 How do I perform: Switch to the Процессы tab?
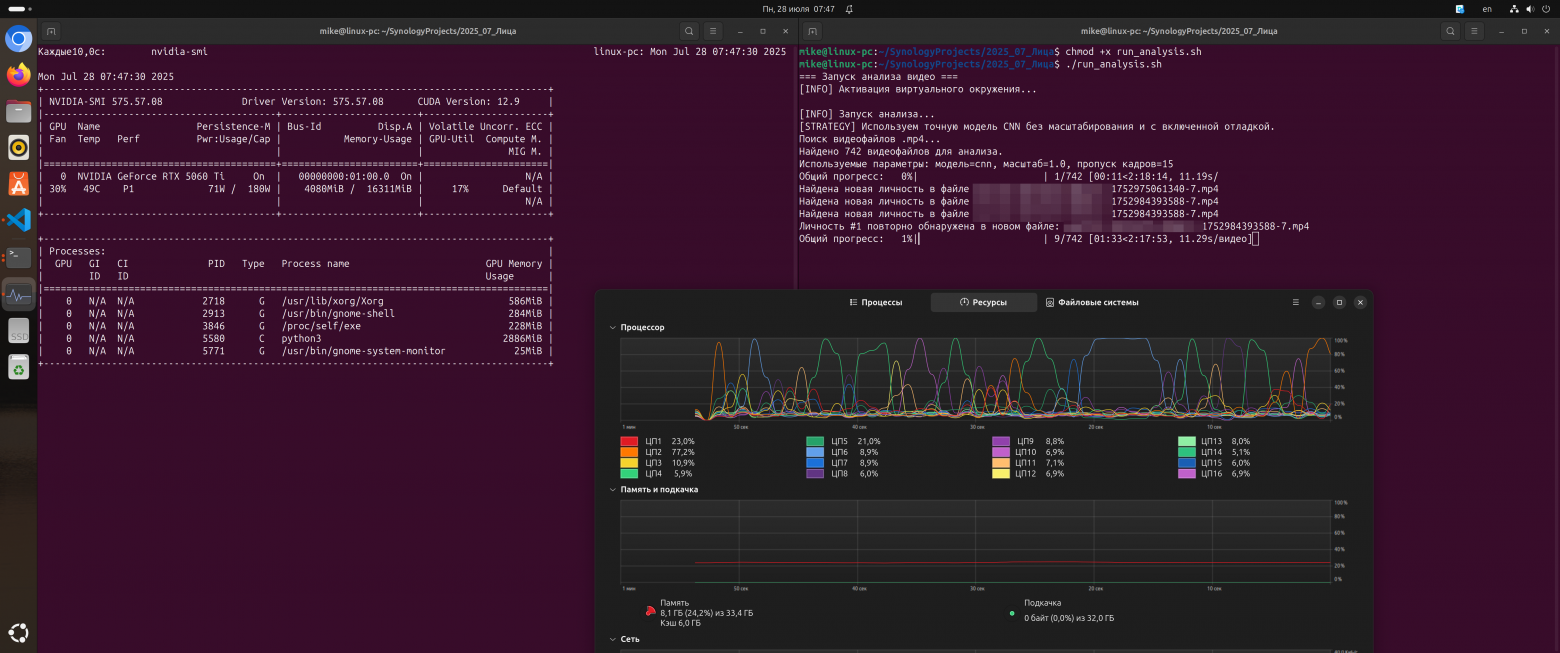(x=876, y=302)
